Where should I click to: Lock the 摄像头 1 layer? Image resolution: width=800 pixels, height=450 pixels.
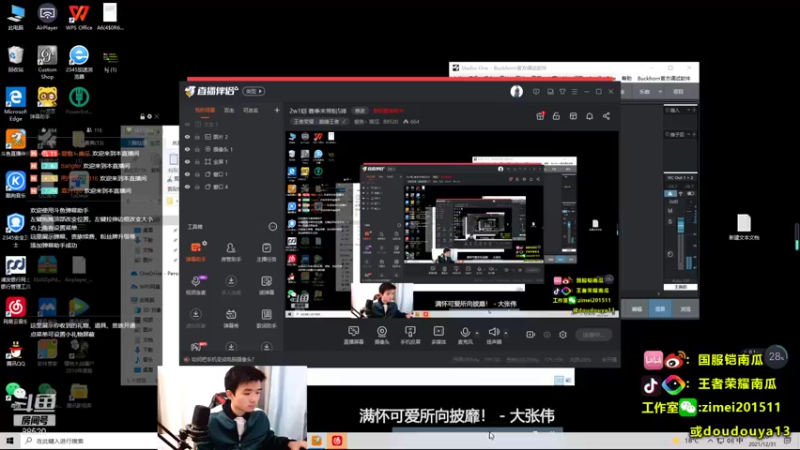(197, 149)
